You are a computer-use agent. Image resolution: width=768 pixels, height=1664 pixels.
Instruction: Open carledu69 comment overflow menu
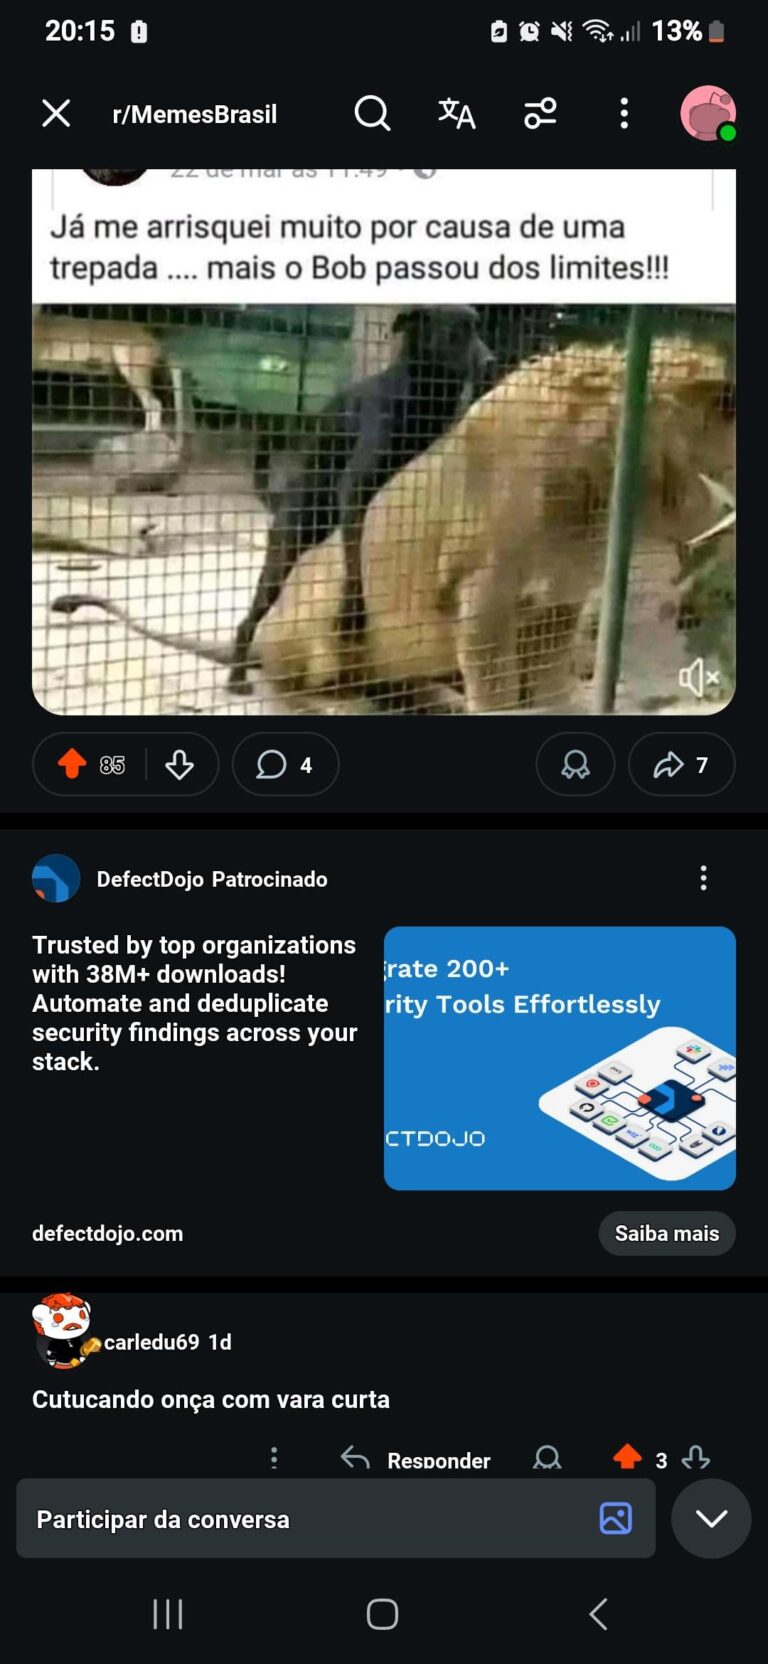pos(274,1458)
